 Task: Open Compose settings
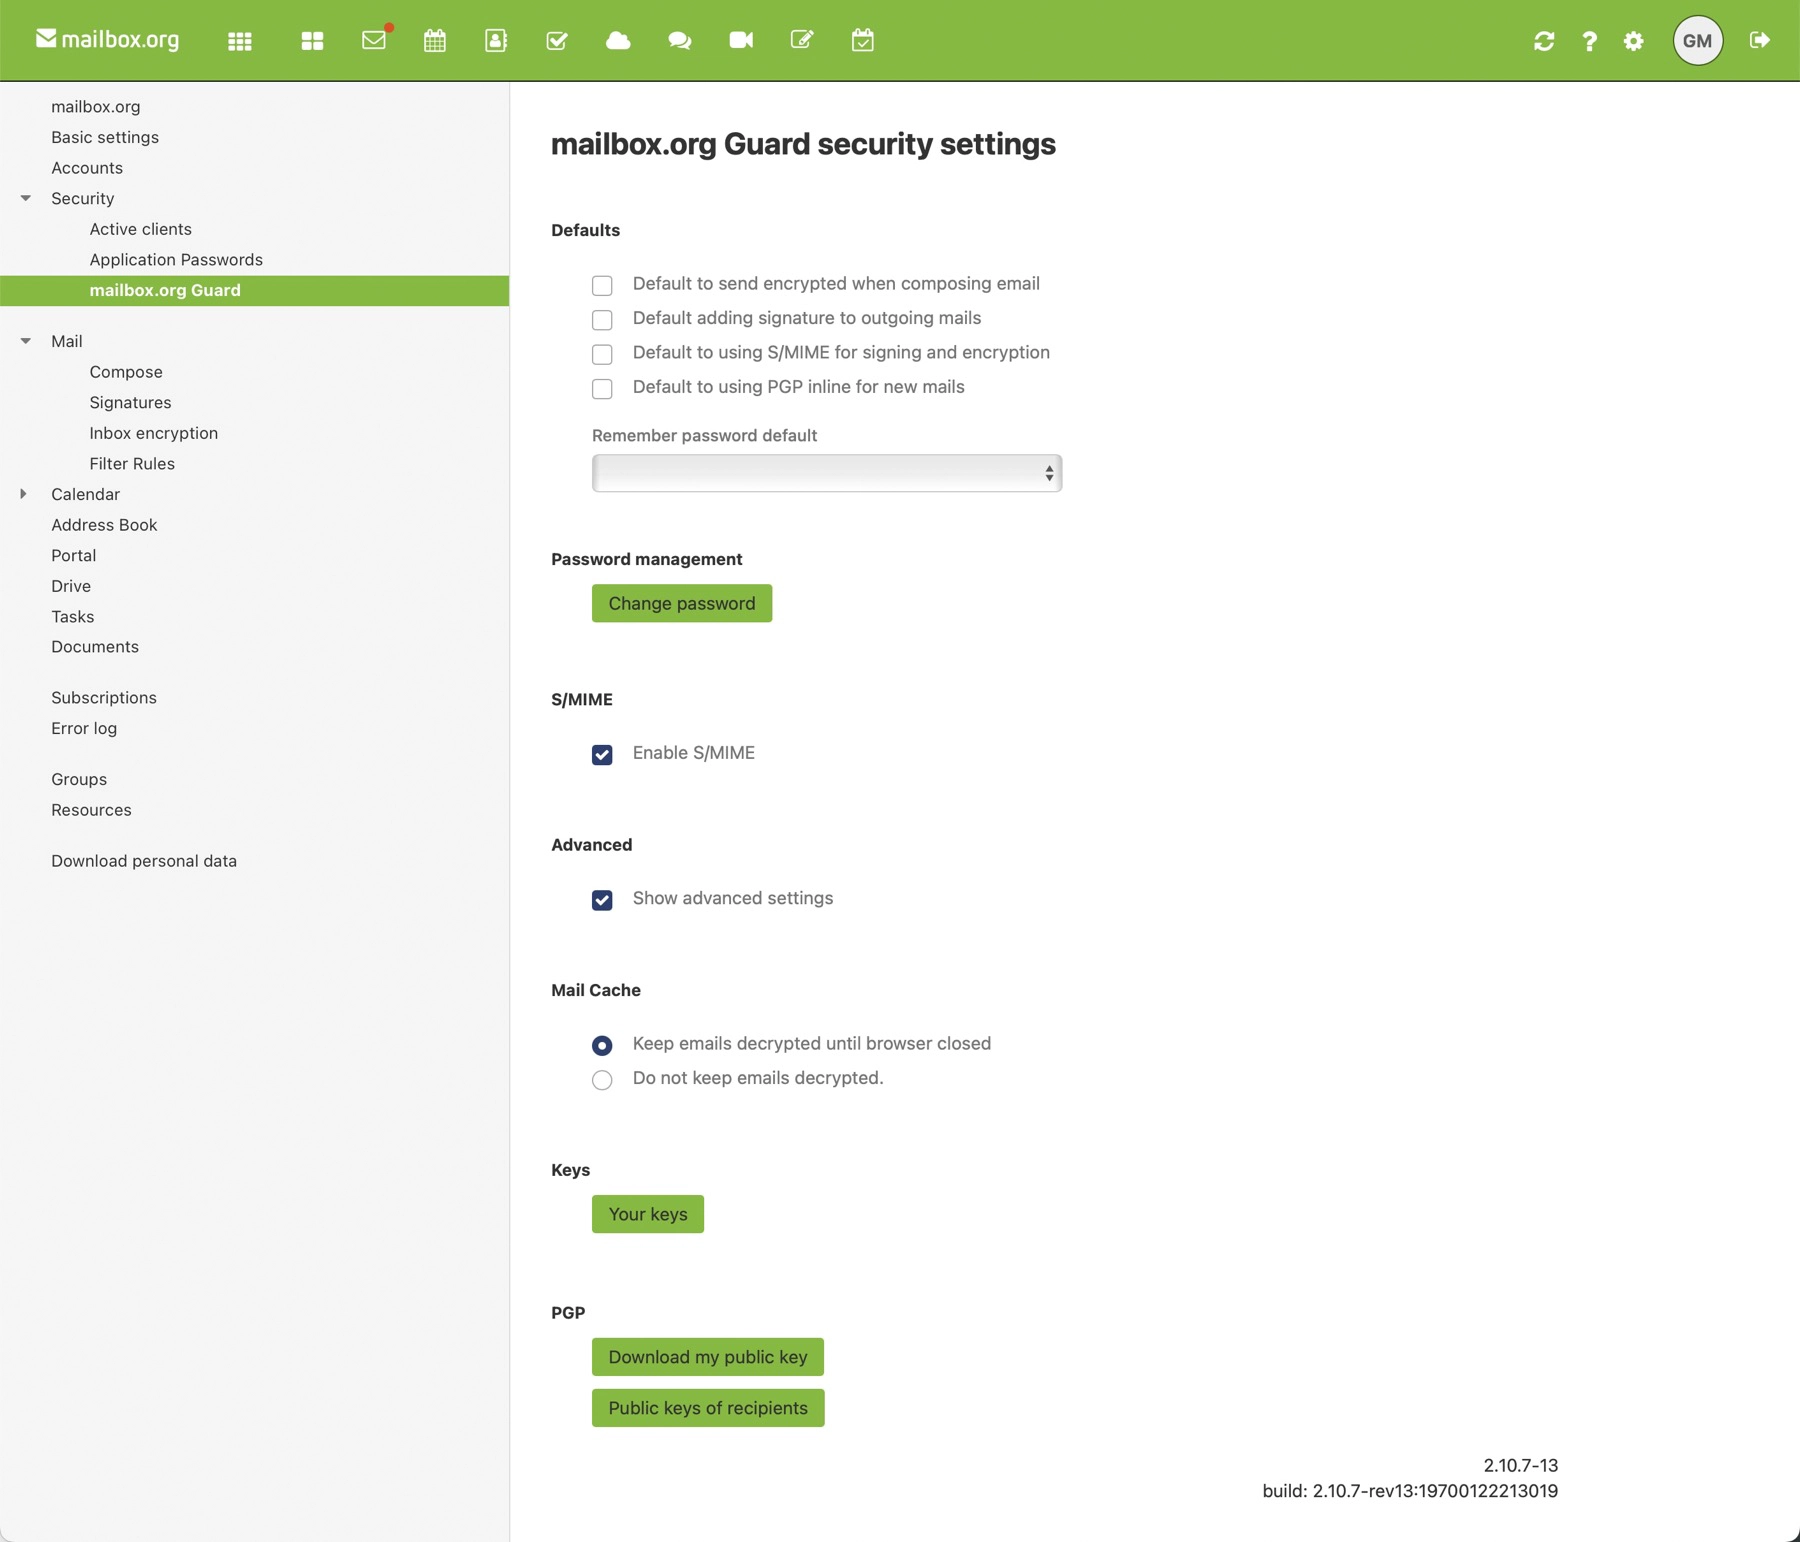pyautogui.click(x=126, y=372)
